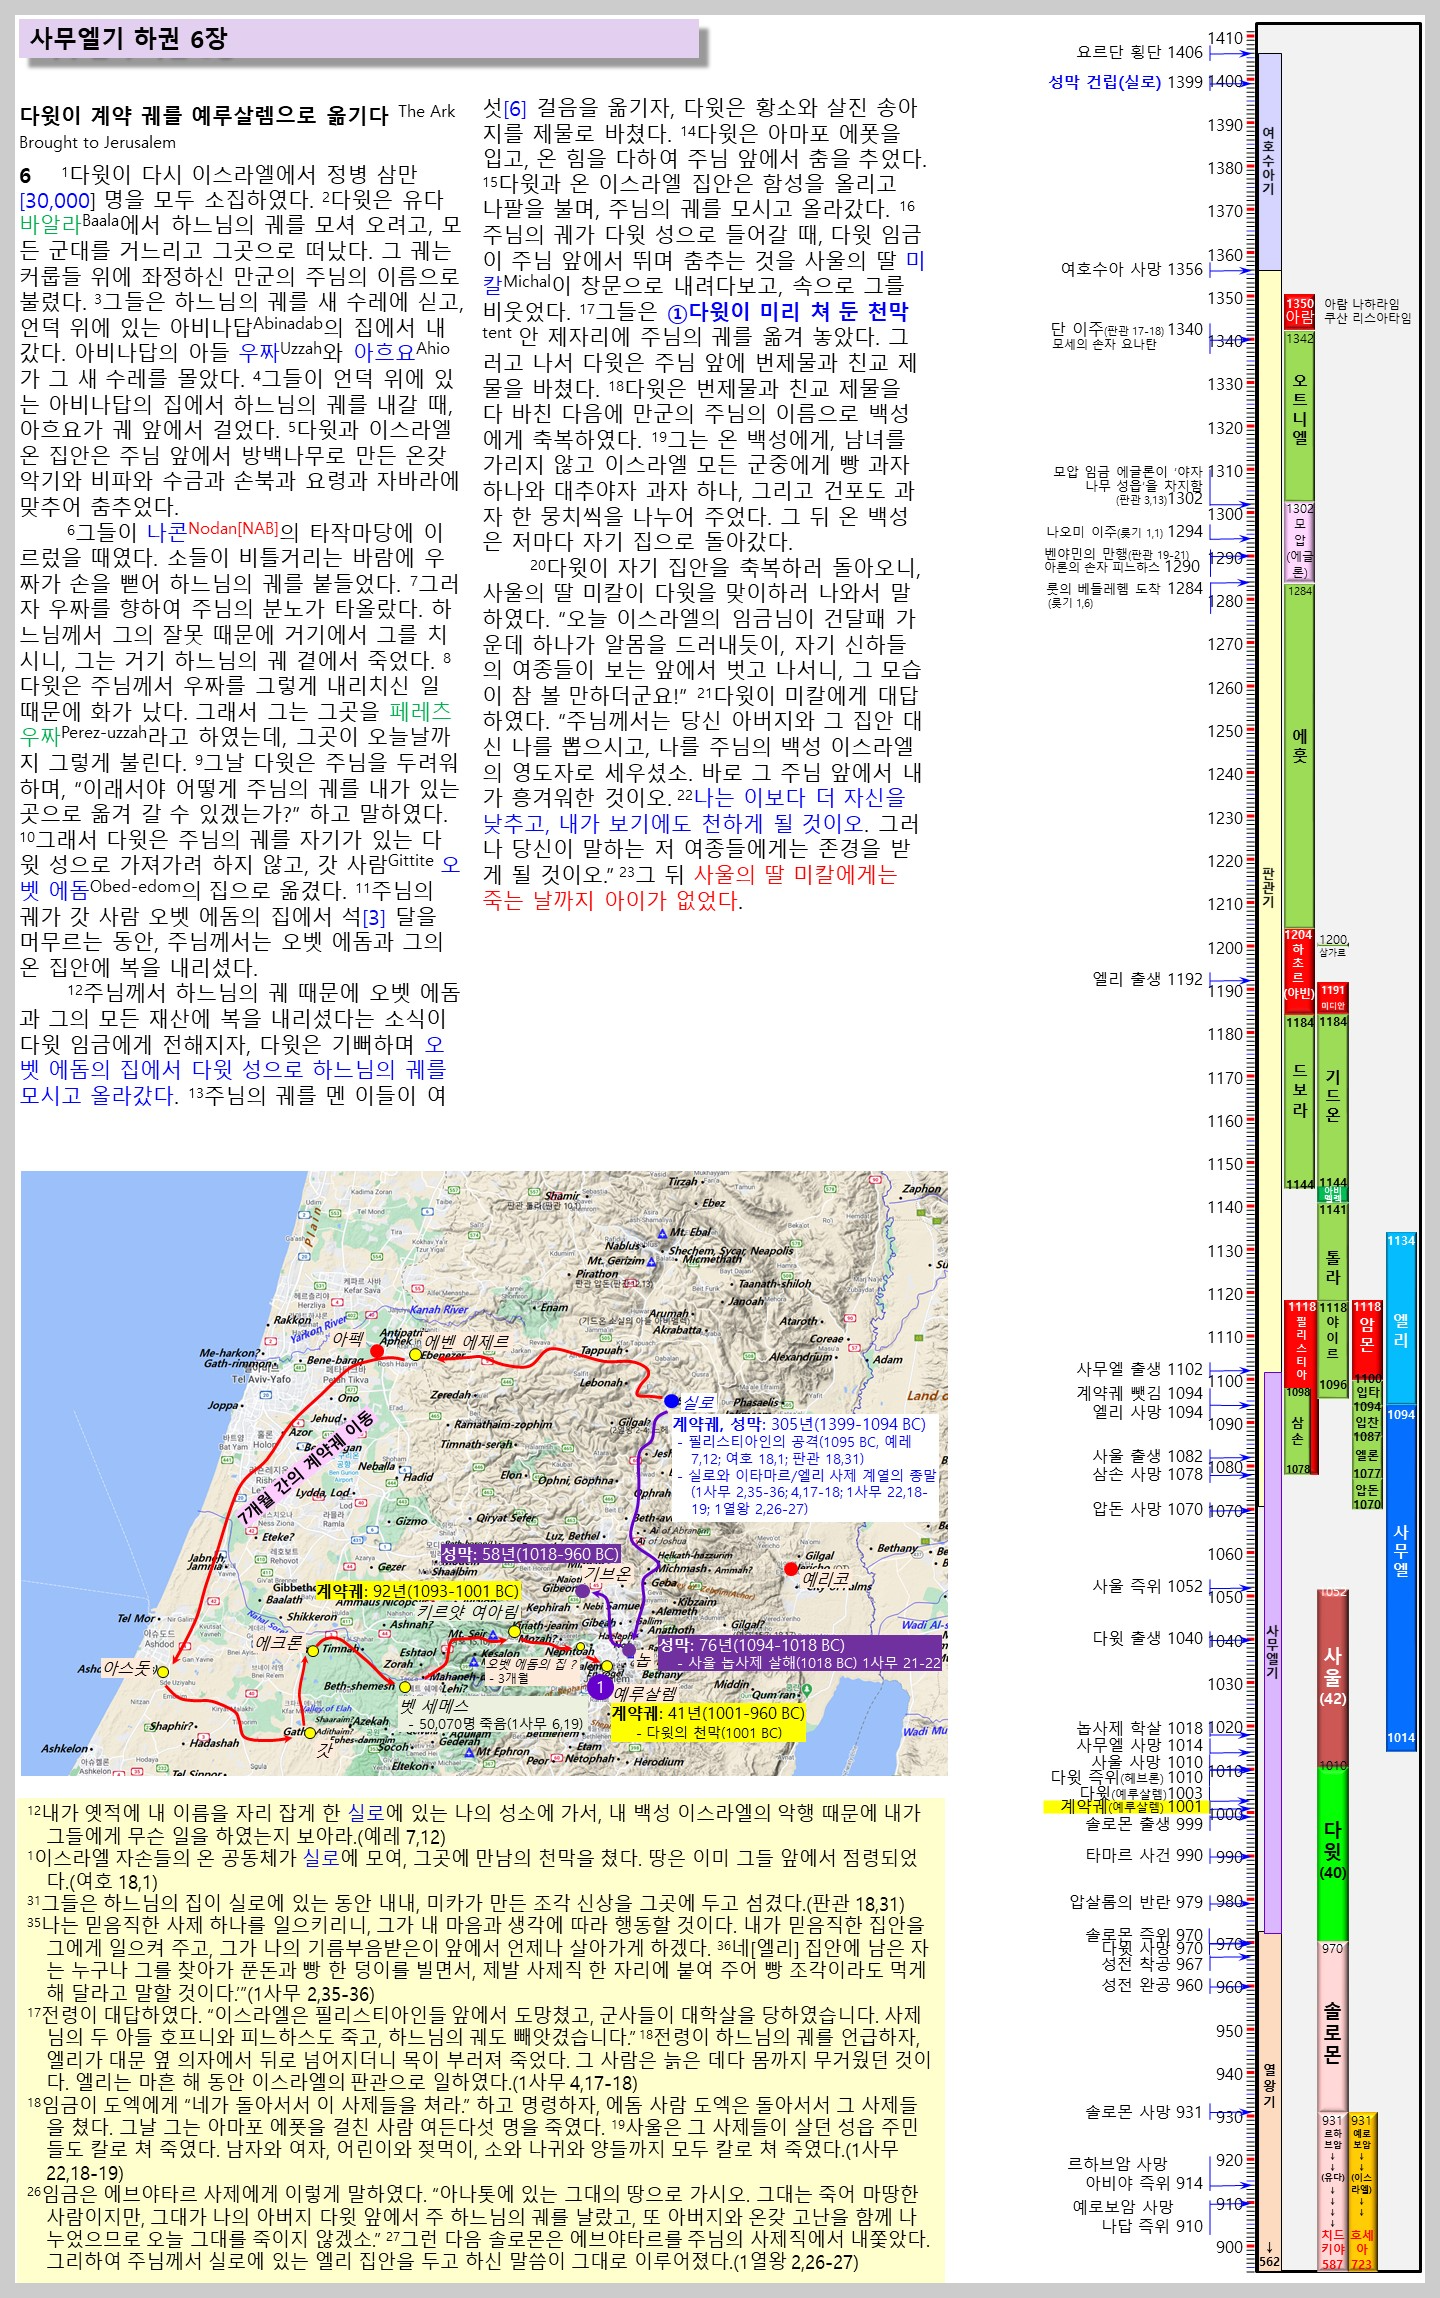Click the red 아펙 marker on the map
1440x2298 pixels.
[x=377, y=1351]
